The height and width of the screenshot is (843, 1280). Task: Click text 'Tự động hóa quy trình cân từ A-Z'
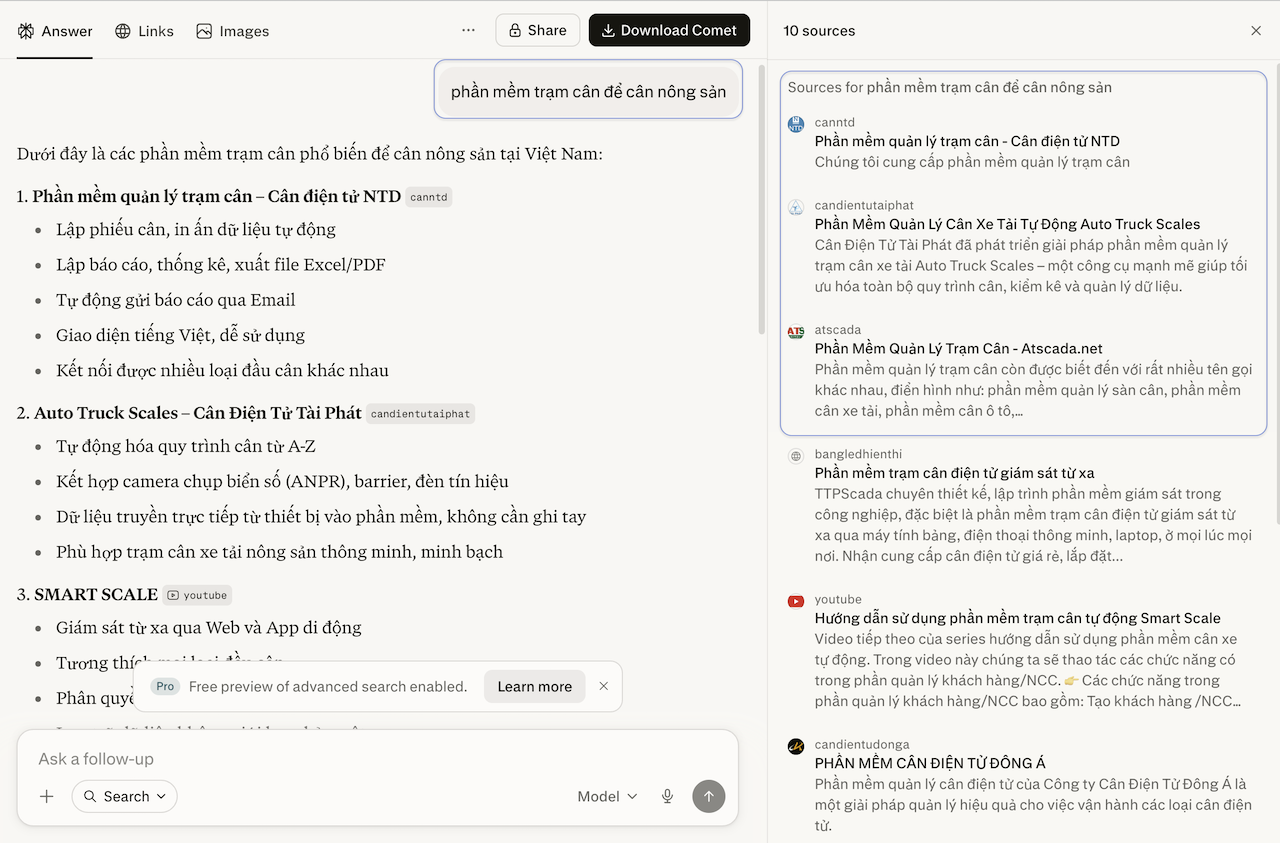pos(186,447)
